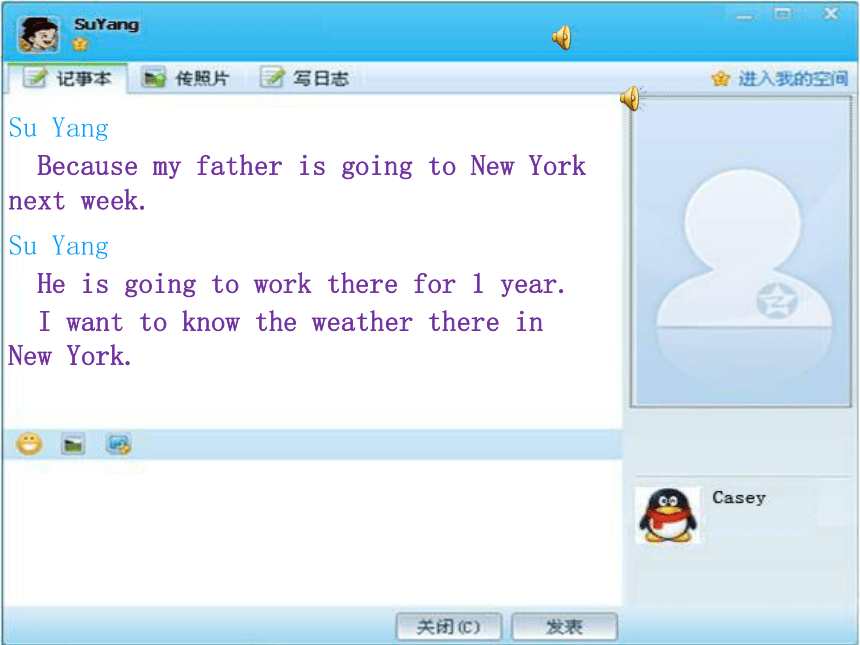Click message "I want to know the weather there in"
This screenshot has height=645, width=860.
(x=291, y=322)
